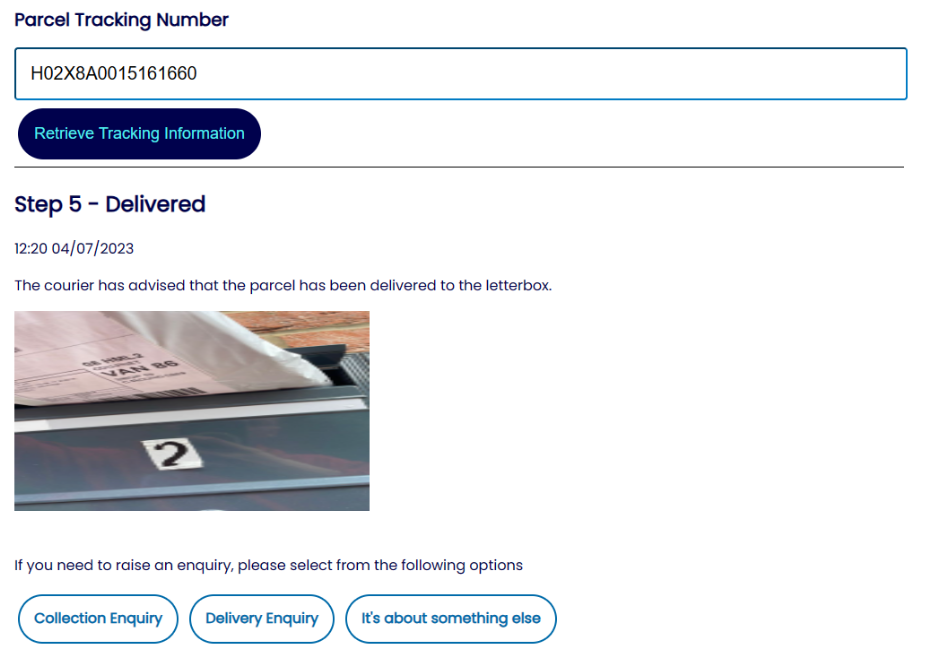This screenshot has height=656, width=927.
Task: Click the horizontal divider below the button
Action: click(x=459, y=167)
